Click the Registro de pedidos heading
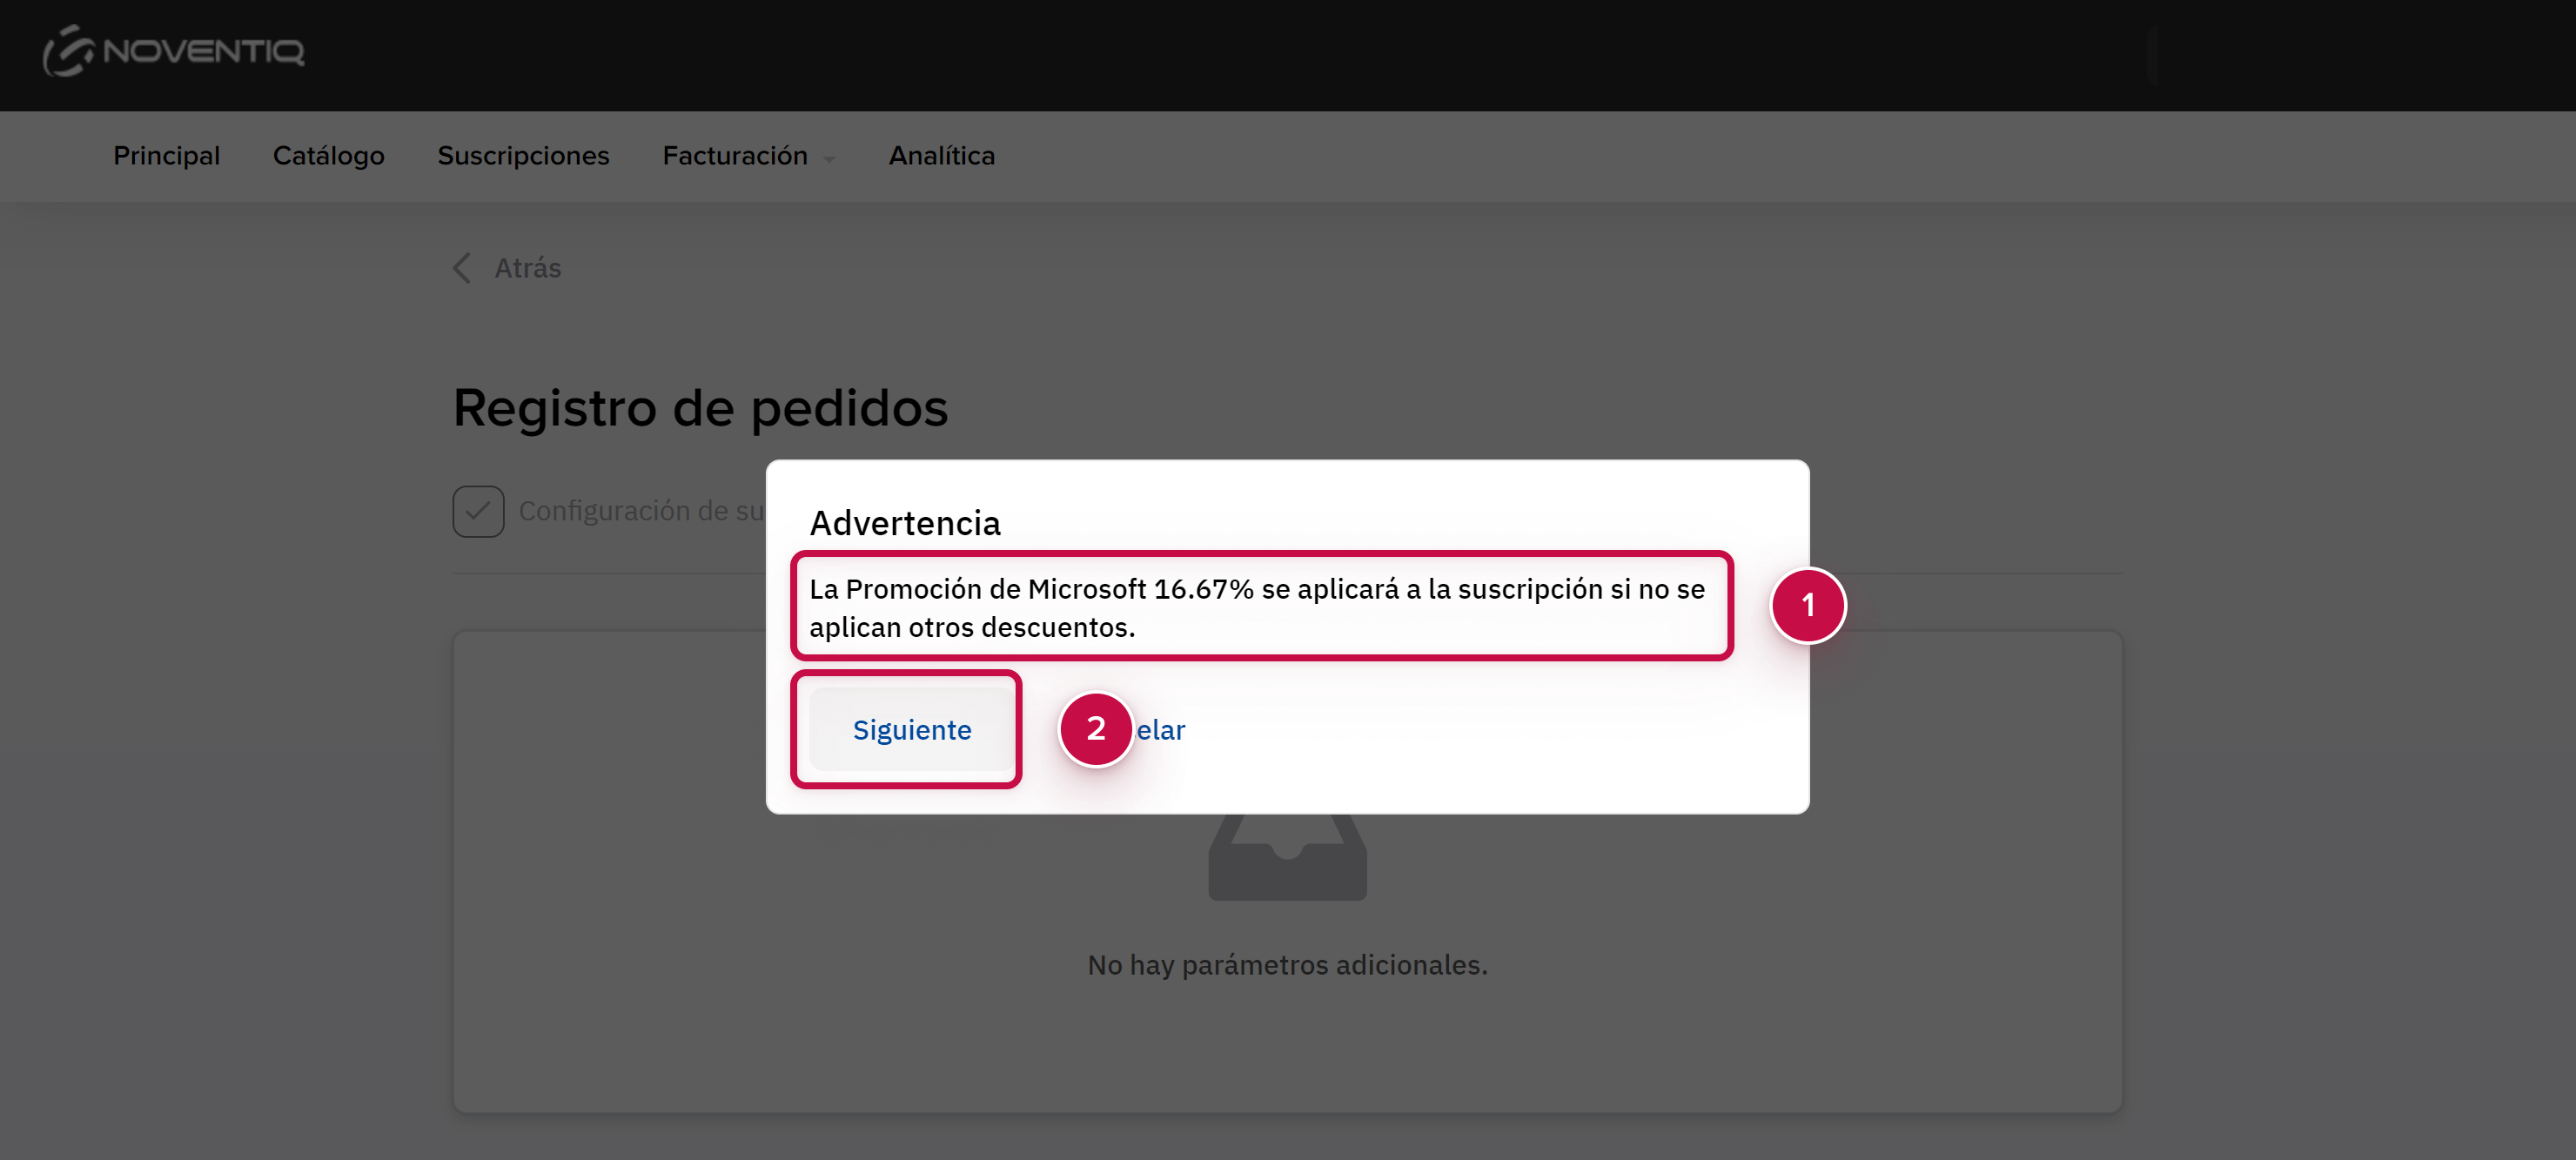2576x1160 pixels. (x=700, y=408)
